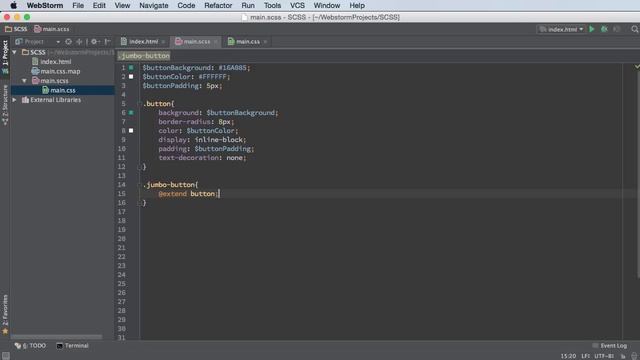Click scroll-from-source target icon in Project panel
The width and height of the screenshot is (640, 360).
(x=69, y=42)
